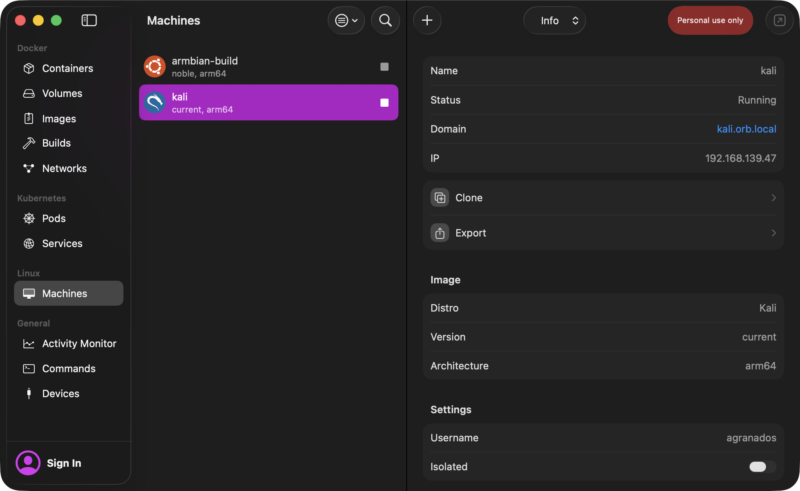800x491 pixels.
Task: Click the Username value agranados
Action: [x=751, y=437]
